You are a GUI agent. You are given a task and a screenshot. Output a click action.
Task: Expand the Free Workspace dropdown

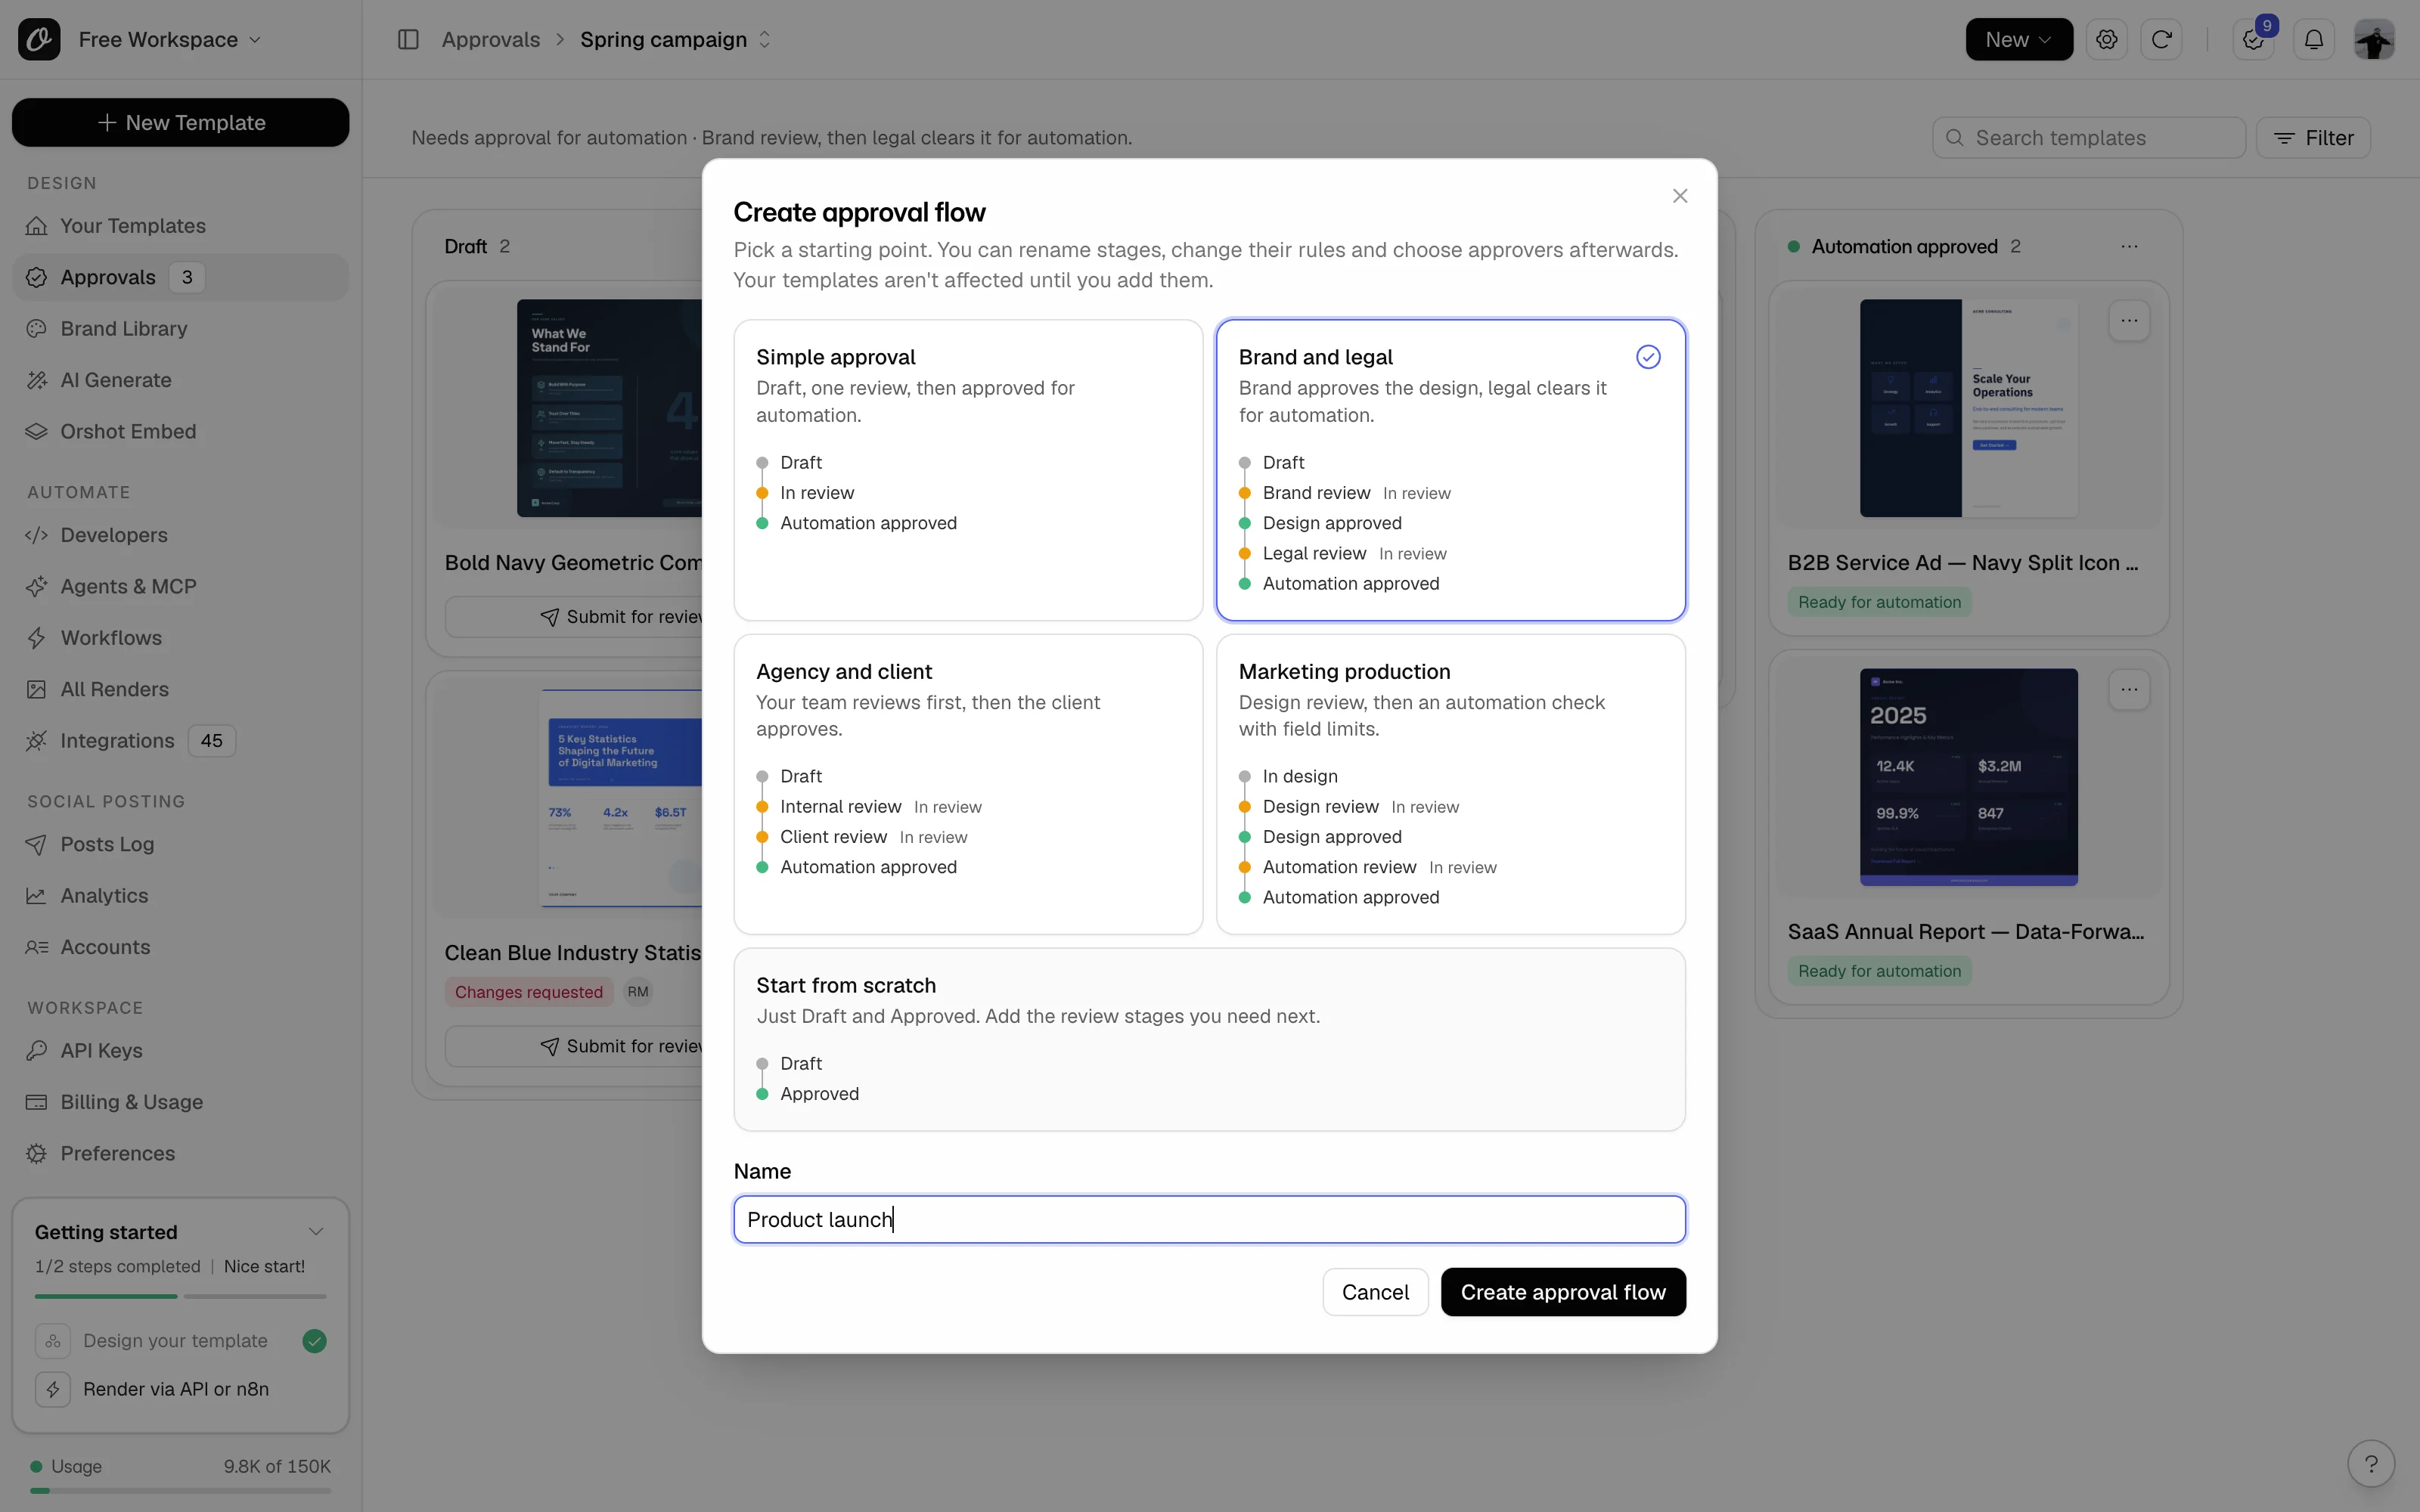pyautogui.click(x=170, y=39)
